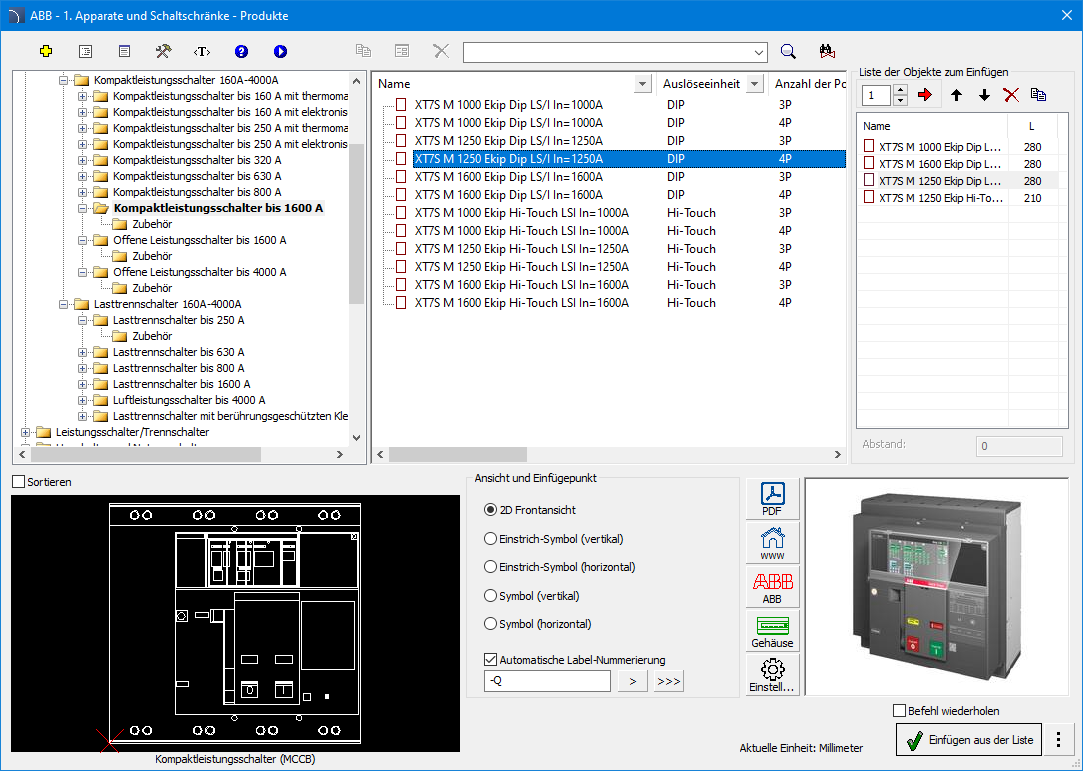Viewport: 1083px width, 771px height.
Task: Expand the Lasttrennschalter bis 630 A folder
Action: [83, 352]
